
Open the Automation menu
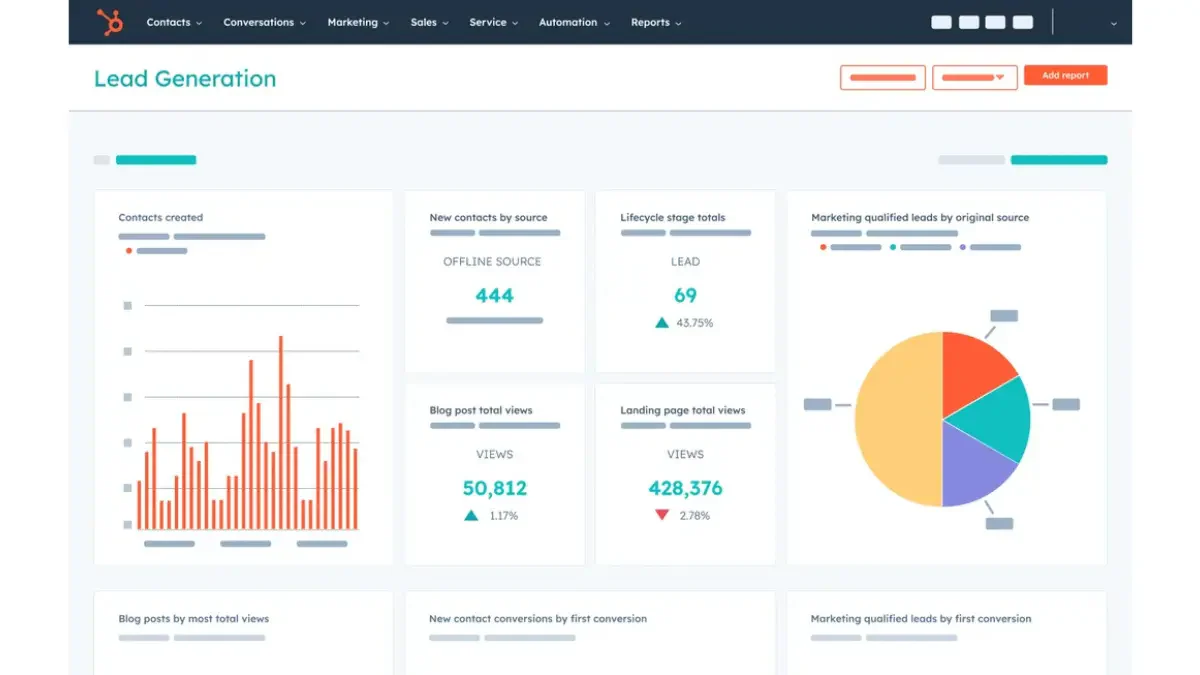click(x=574, y=22)
